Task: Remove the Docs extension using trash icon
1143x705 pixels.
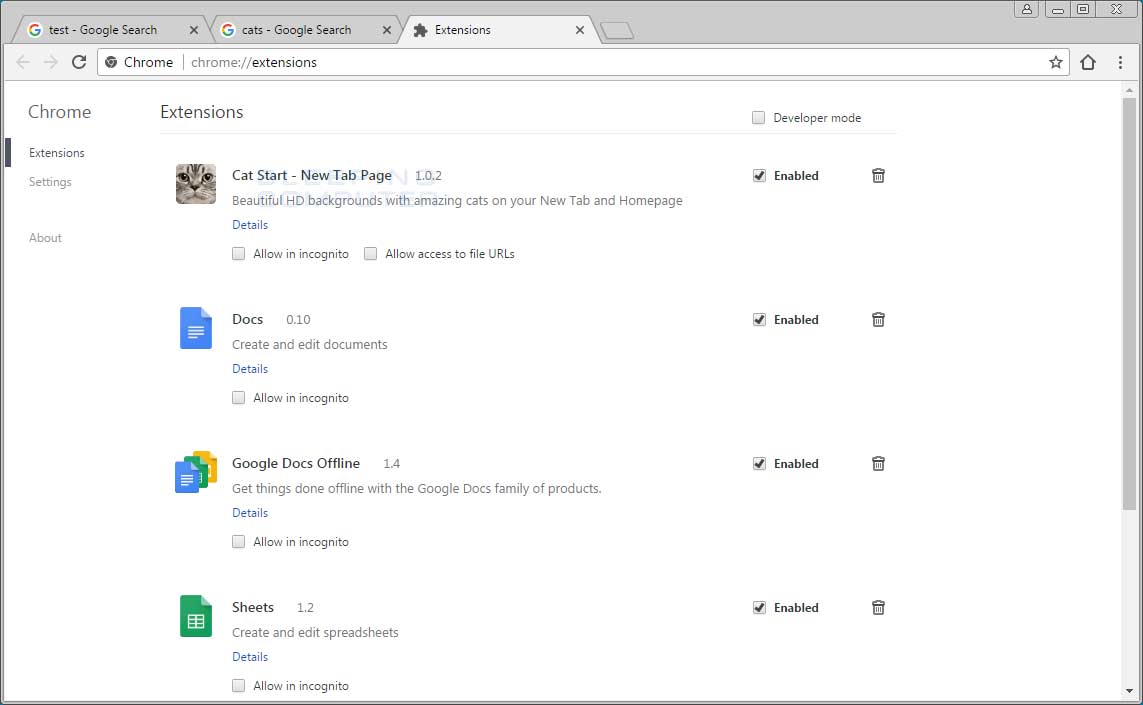Action: [x=878, y=320]
